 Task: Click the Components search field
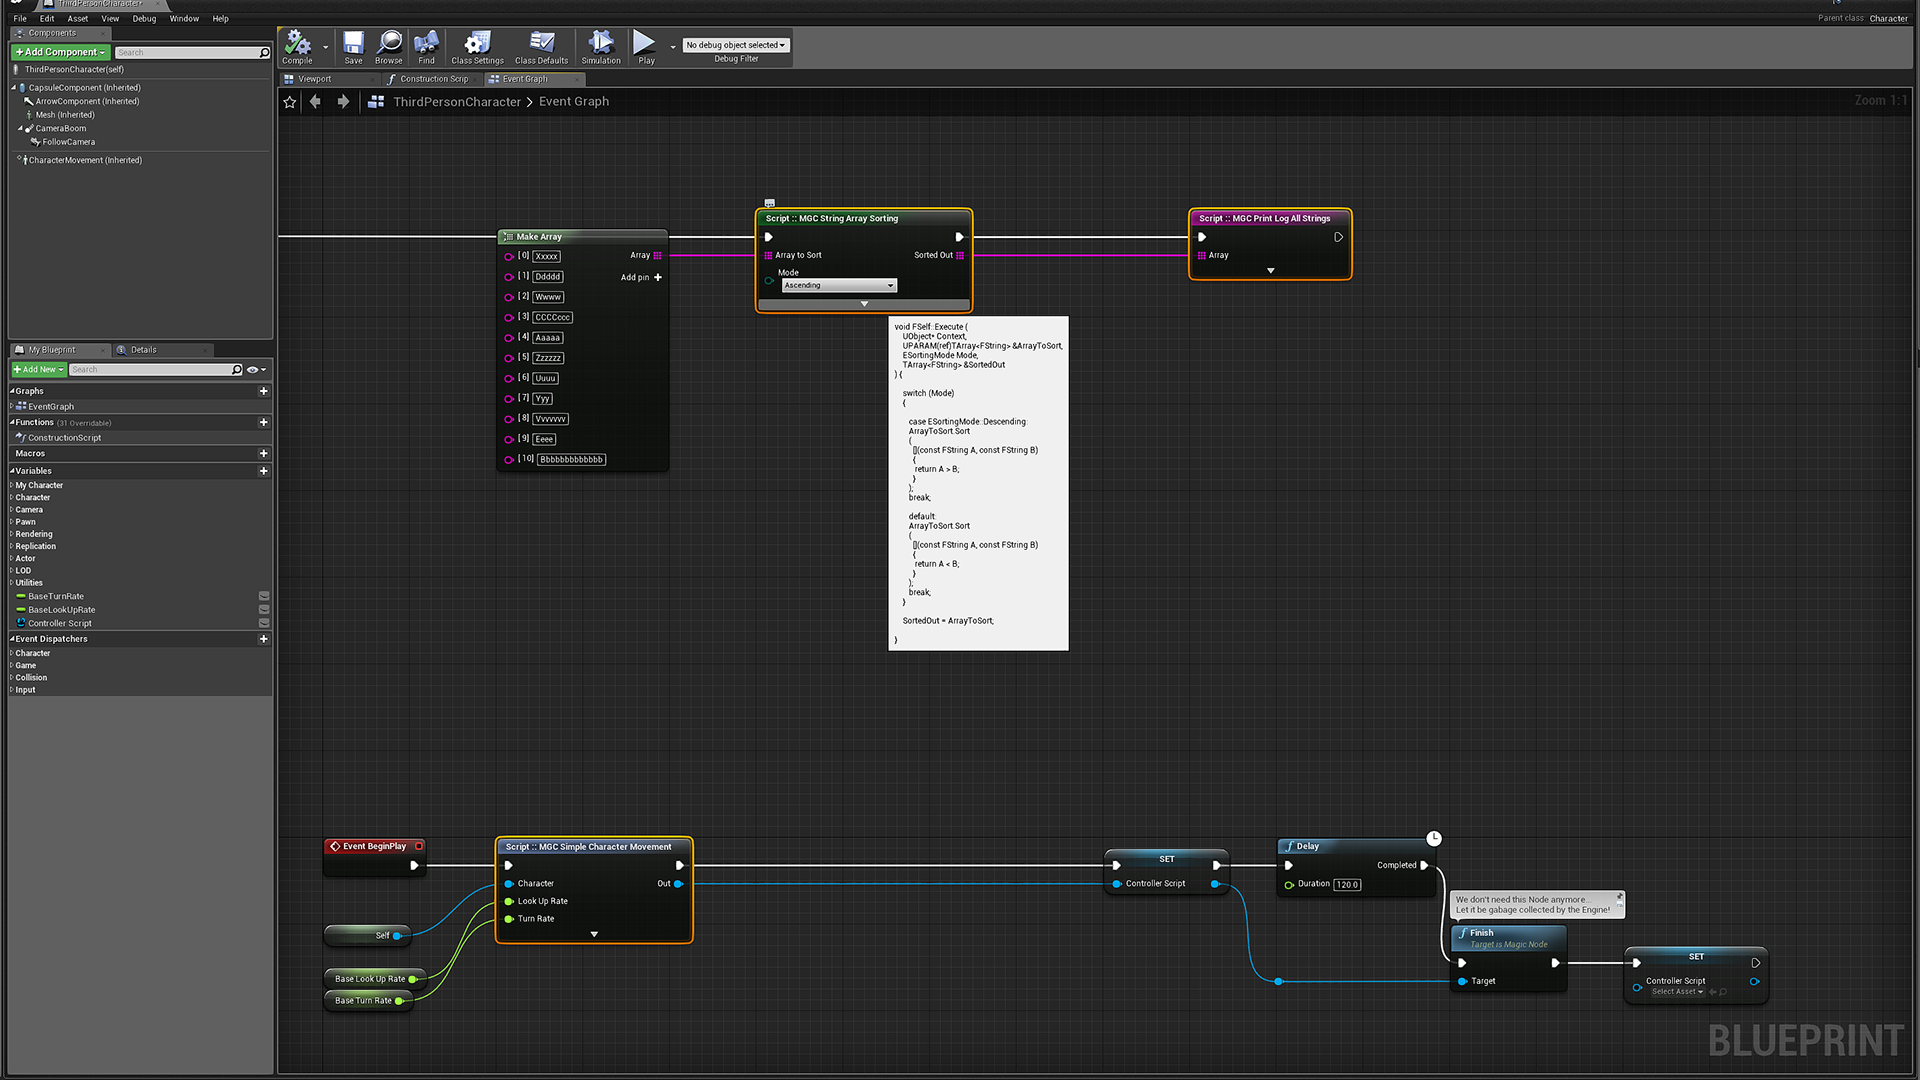[192, 52]
